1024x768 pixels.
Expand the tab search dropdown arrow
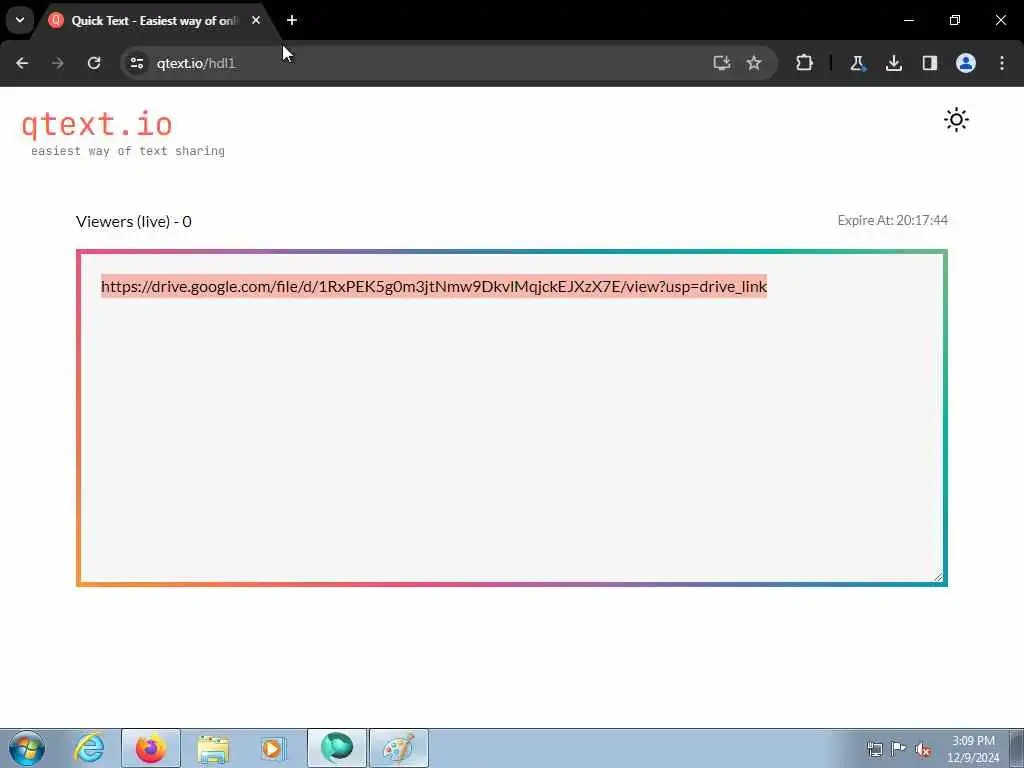[x=20, y=20]
